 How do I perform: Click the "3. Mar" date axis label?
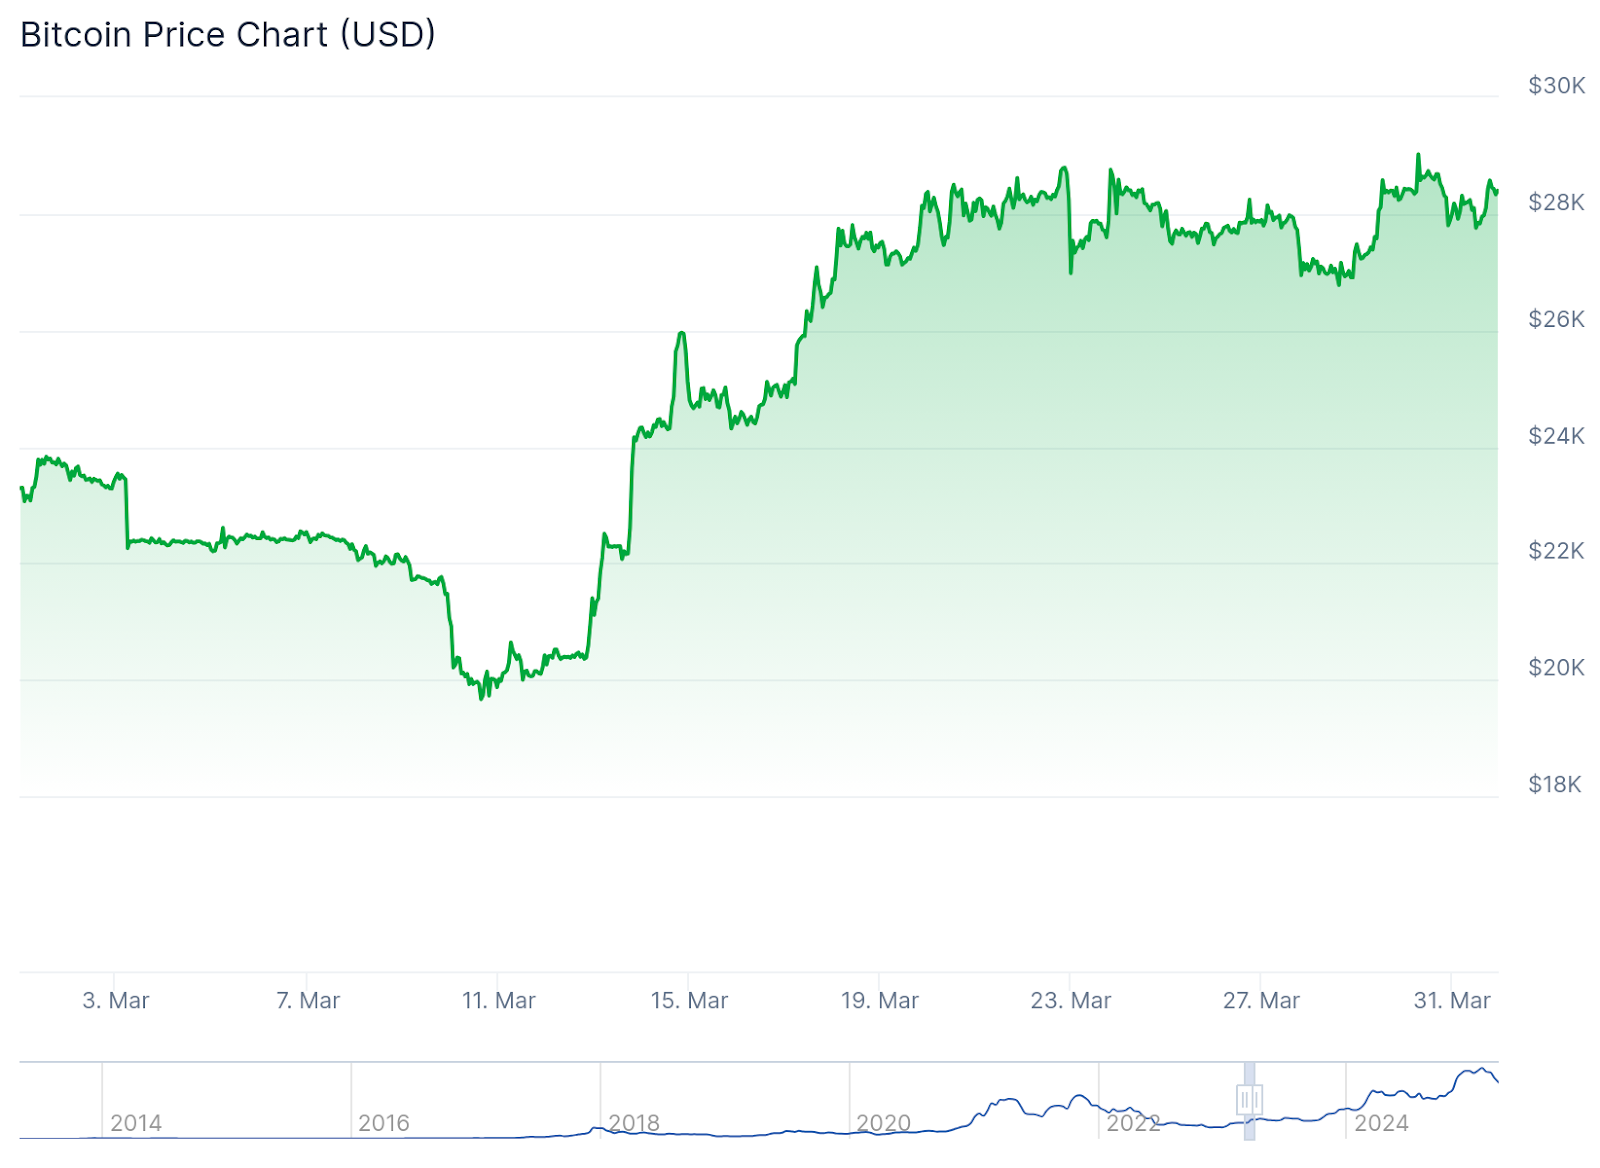[x=116, y=1000]
